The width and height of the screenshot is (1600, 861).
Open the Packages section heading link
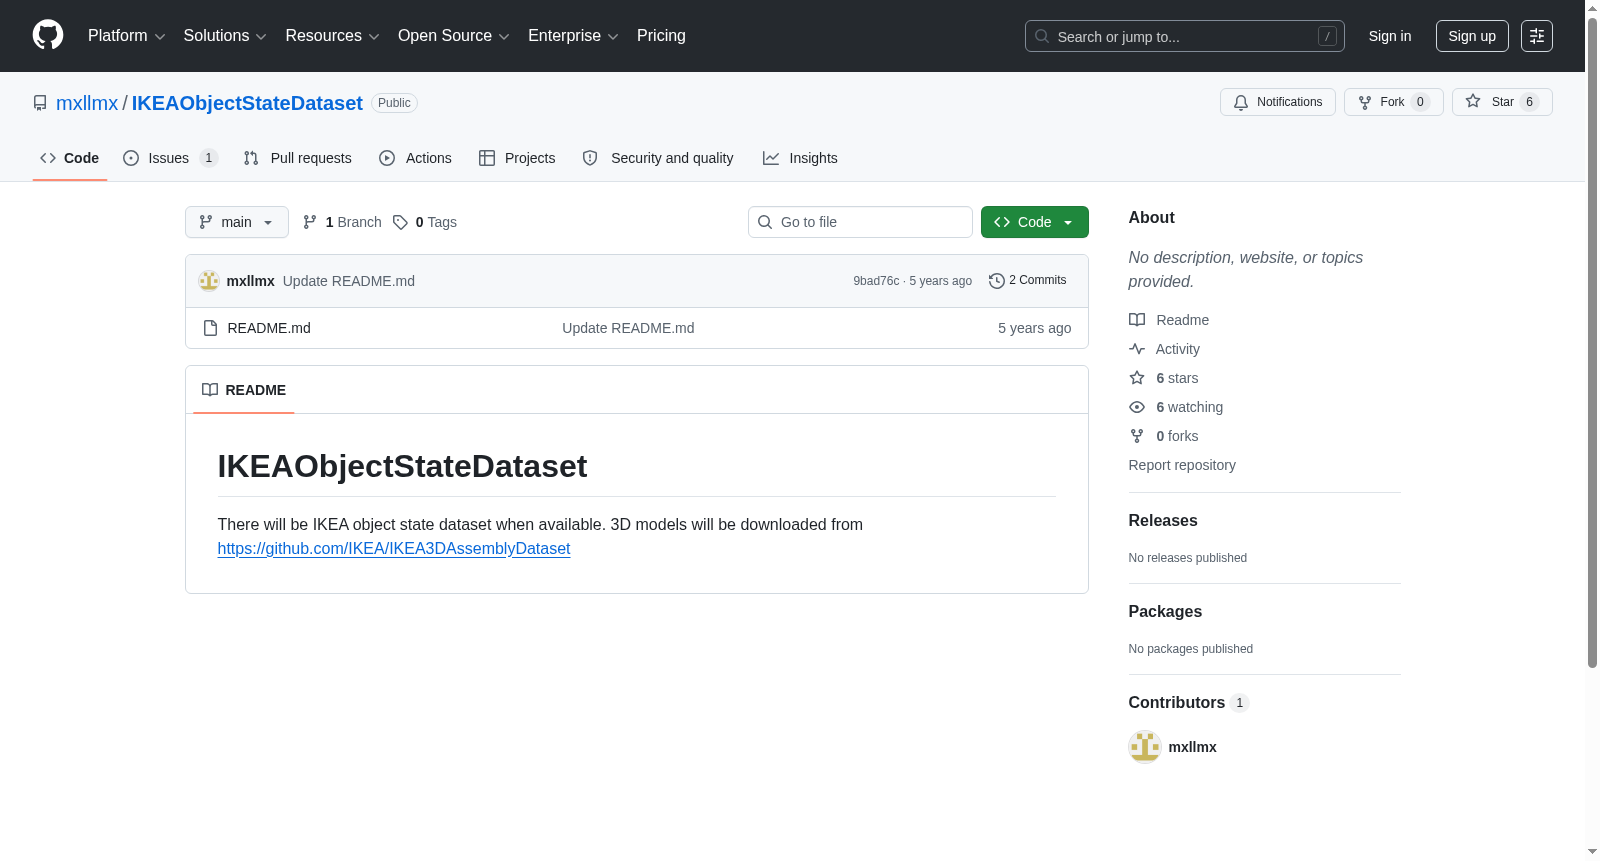pos(1165,612)
